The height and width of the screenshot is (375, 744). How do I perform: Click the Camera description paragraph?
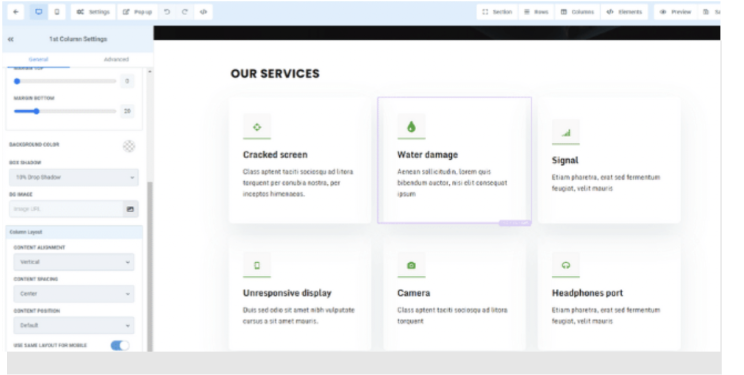click(x=452, y=316)
